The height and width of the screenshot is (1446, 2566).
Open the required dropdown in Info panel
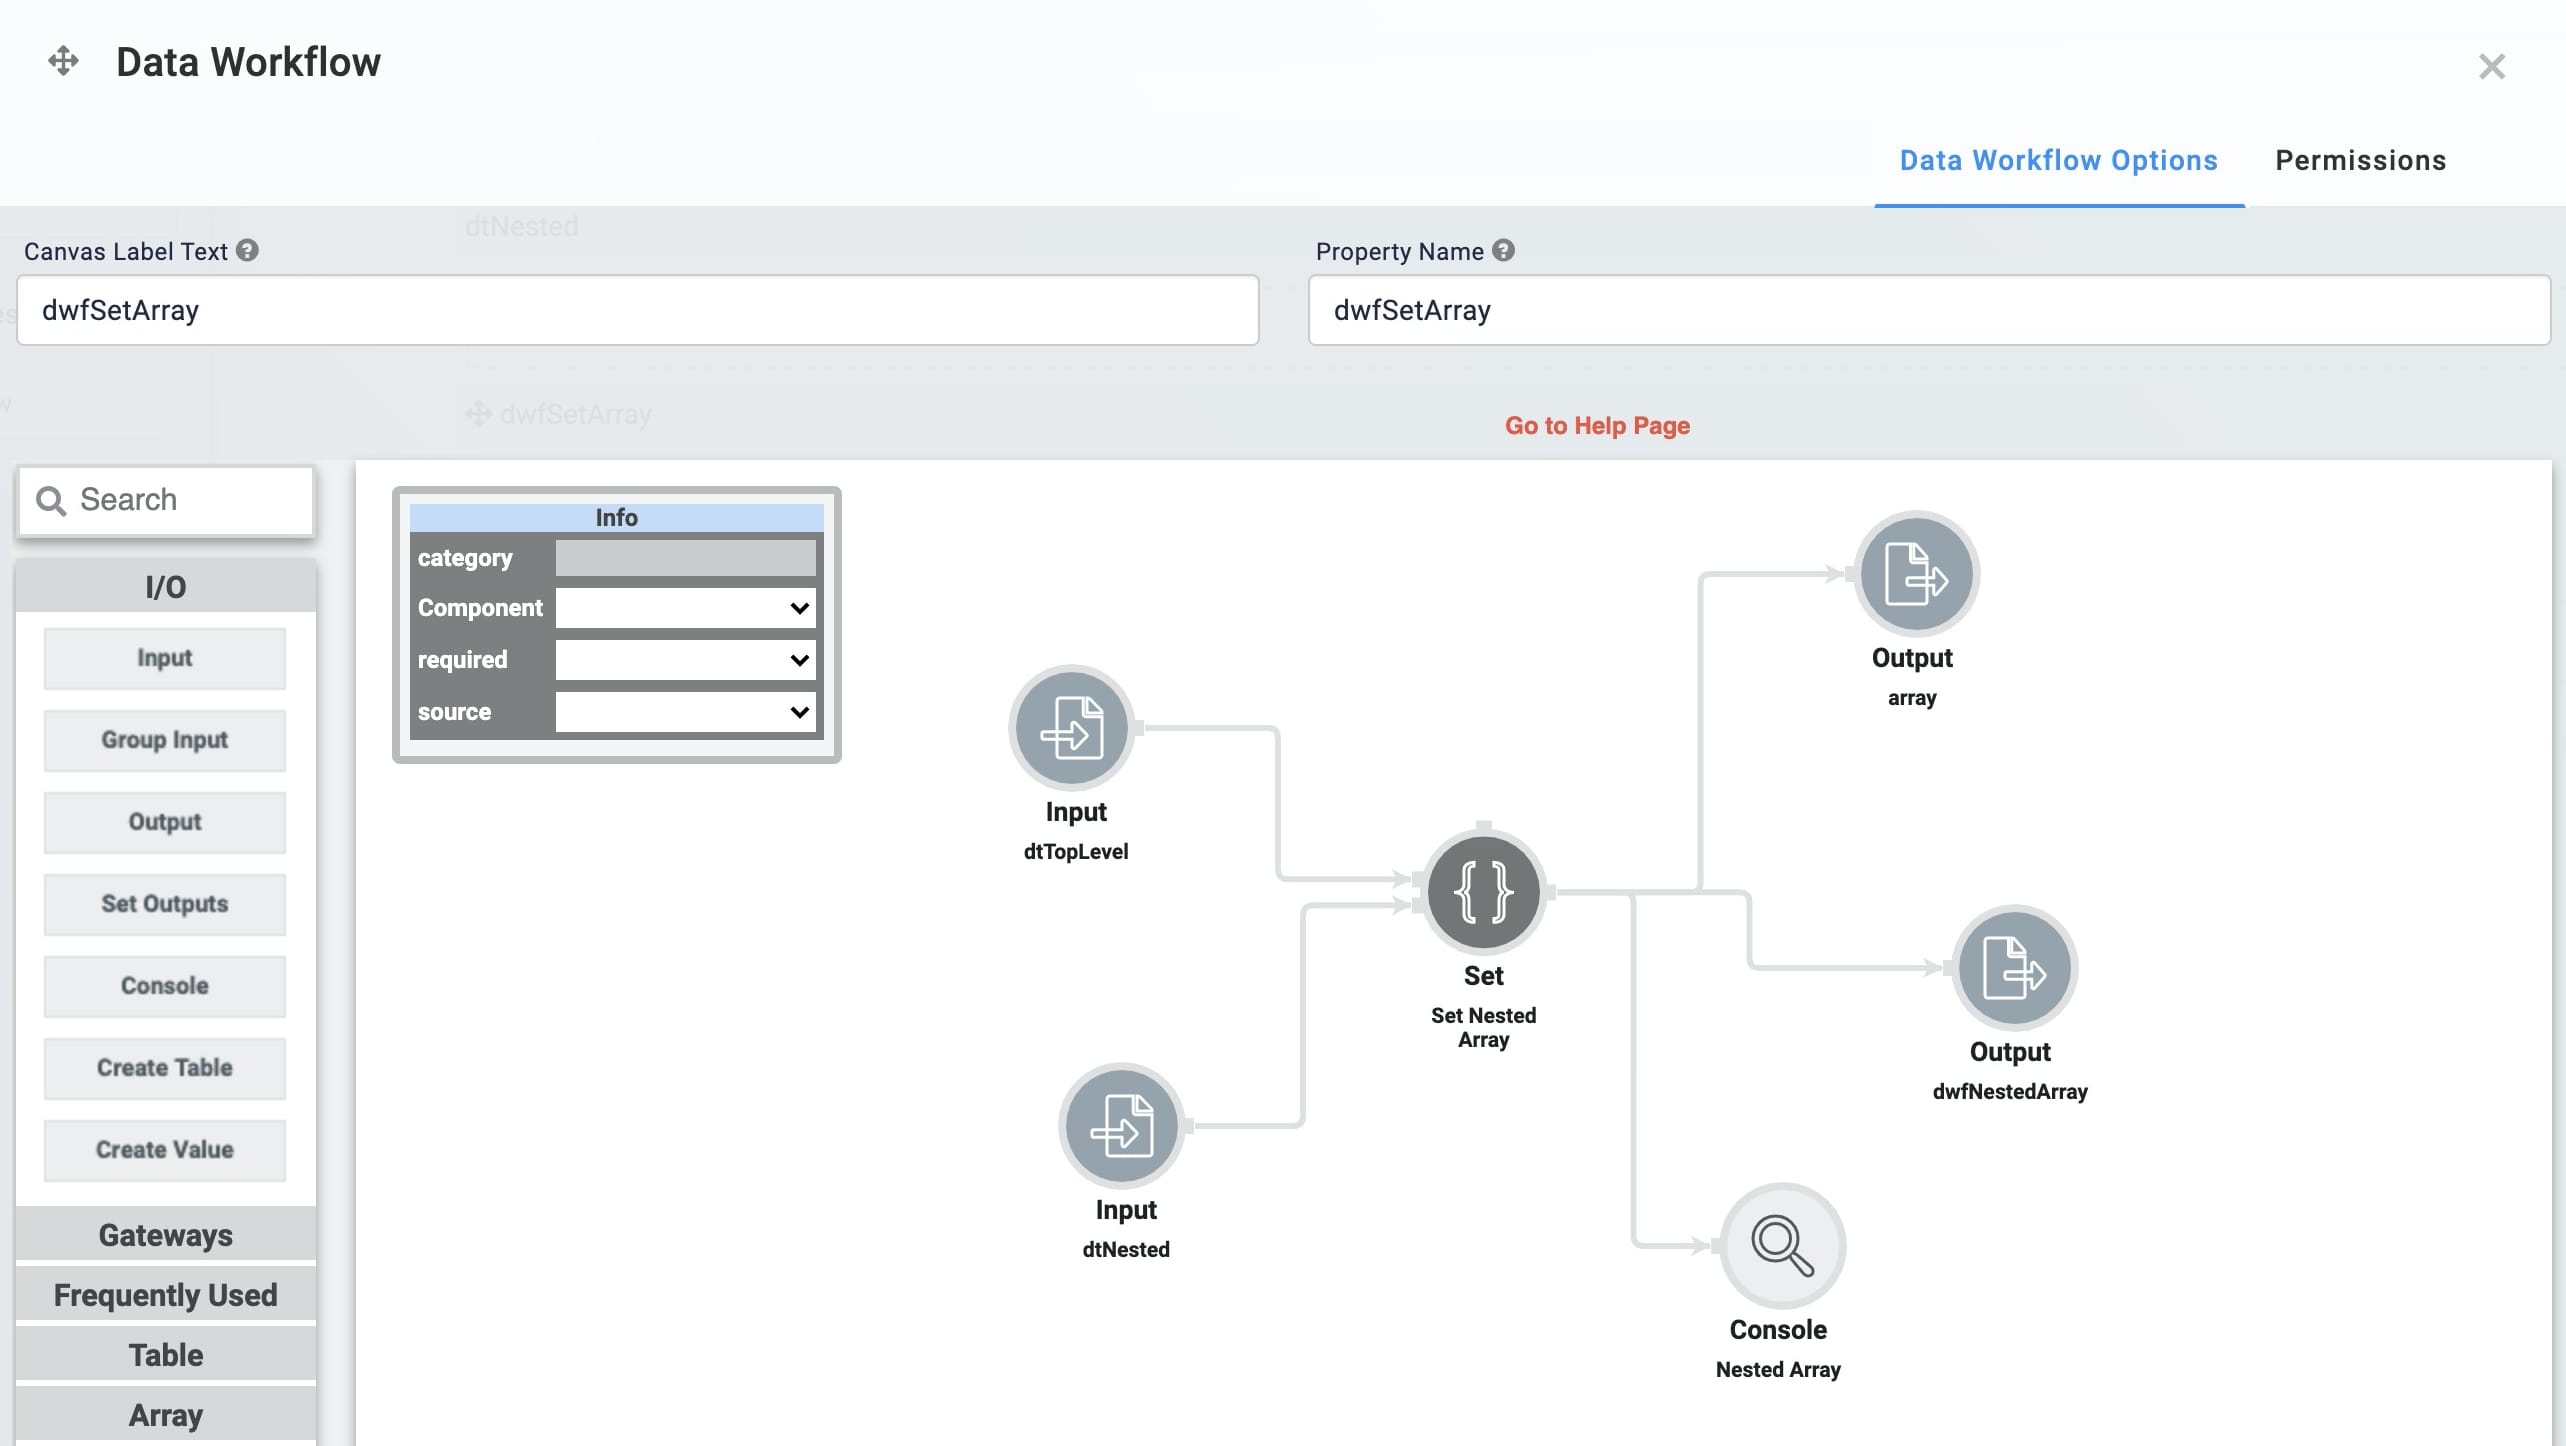coord(686,660)
